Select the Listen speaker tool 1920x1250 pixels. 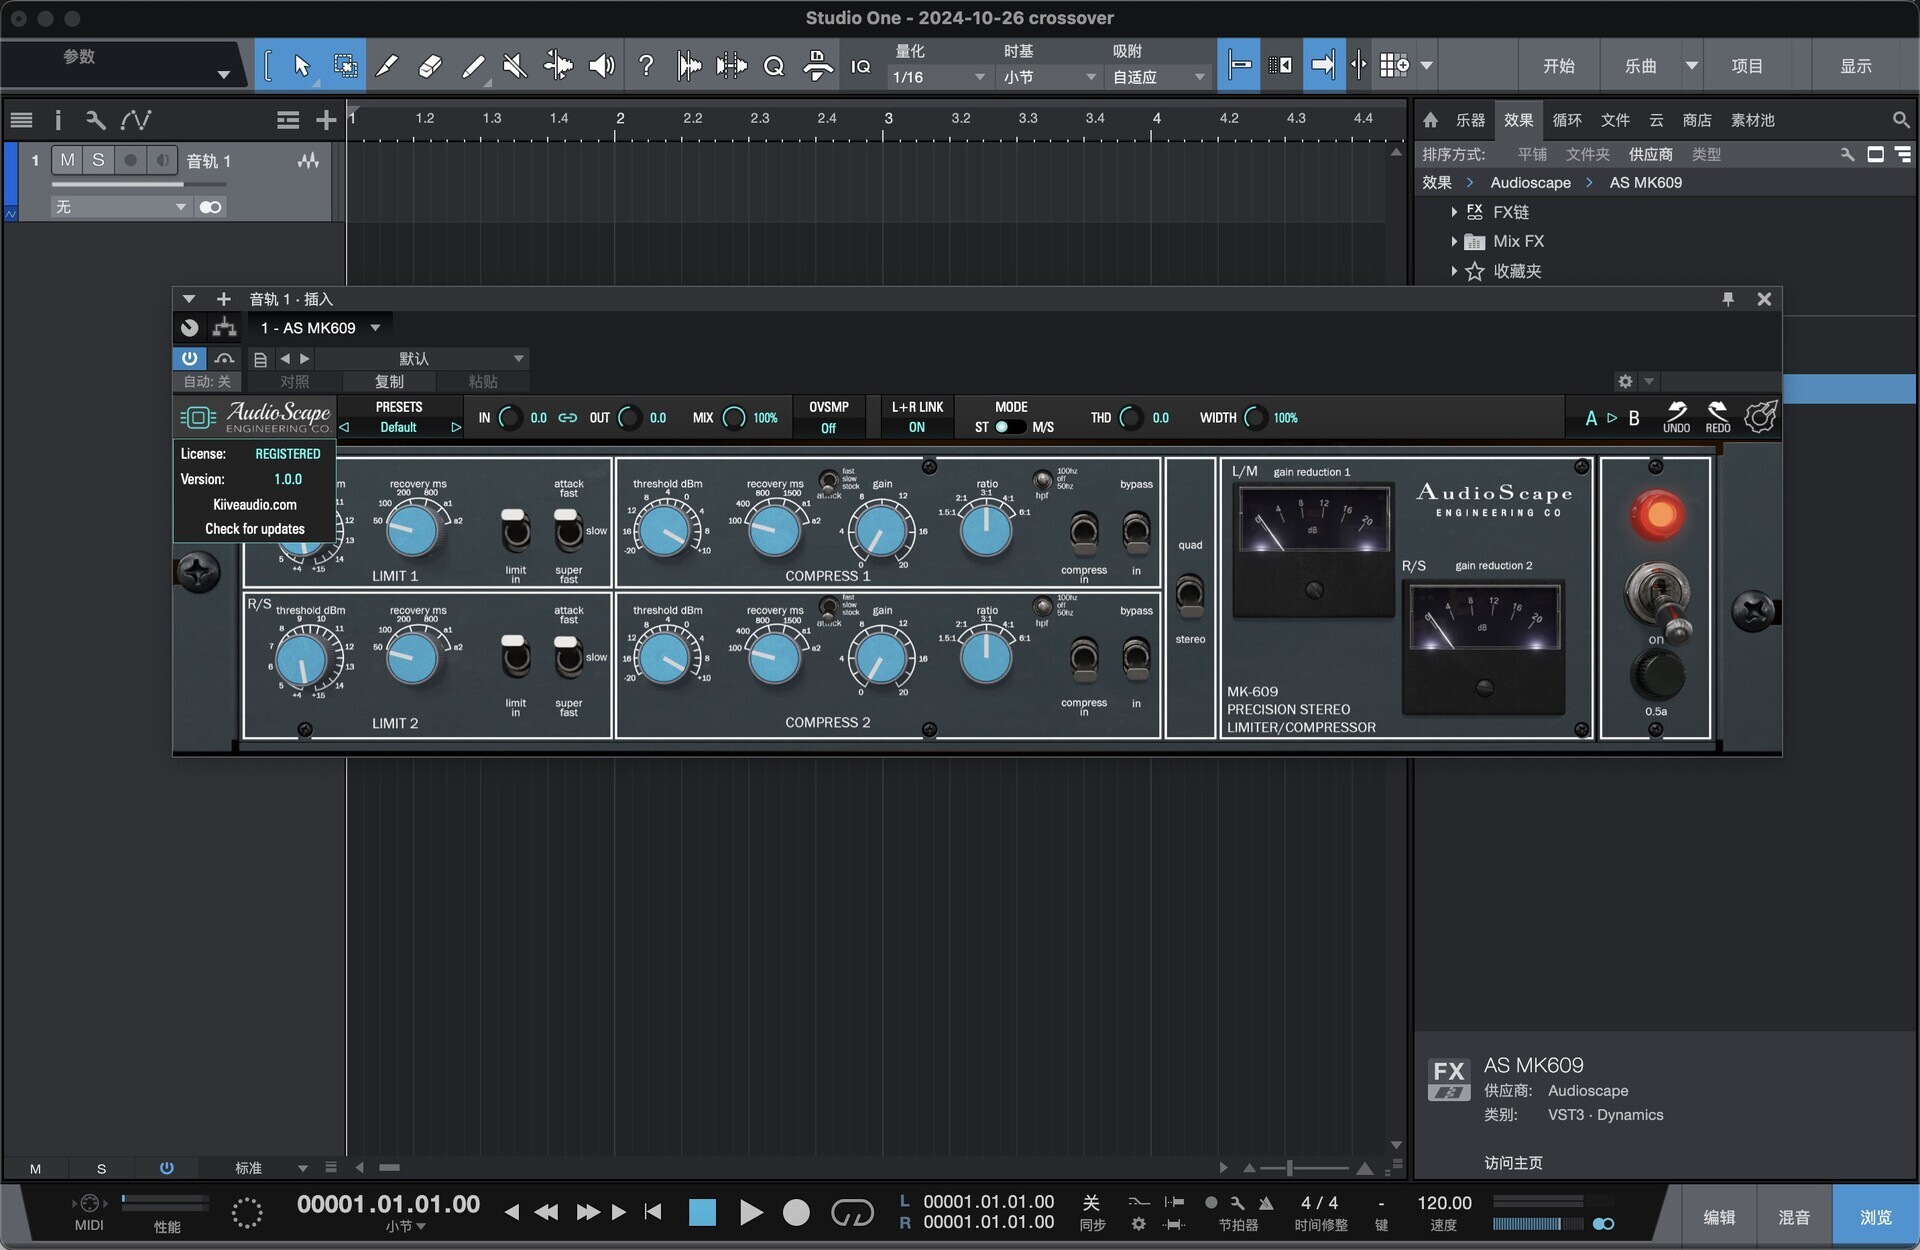(x=601, y=66)
